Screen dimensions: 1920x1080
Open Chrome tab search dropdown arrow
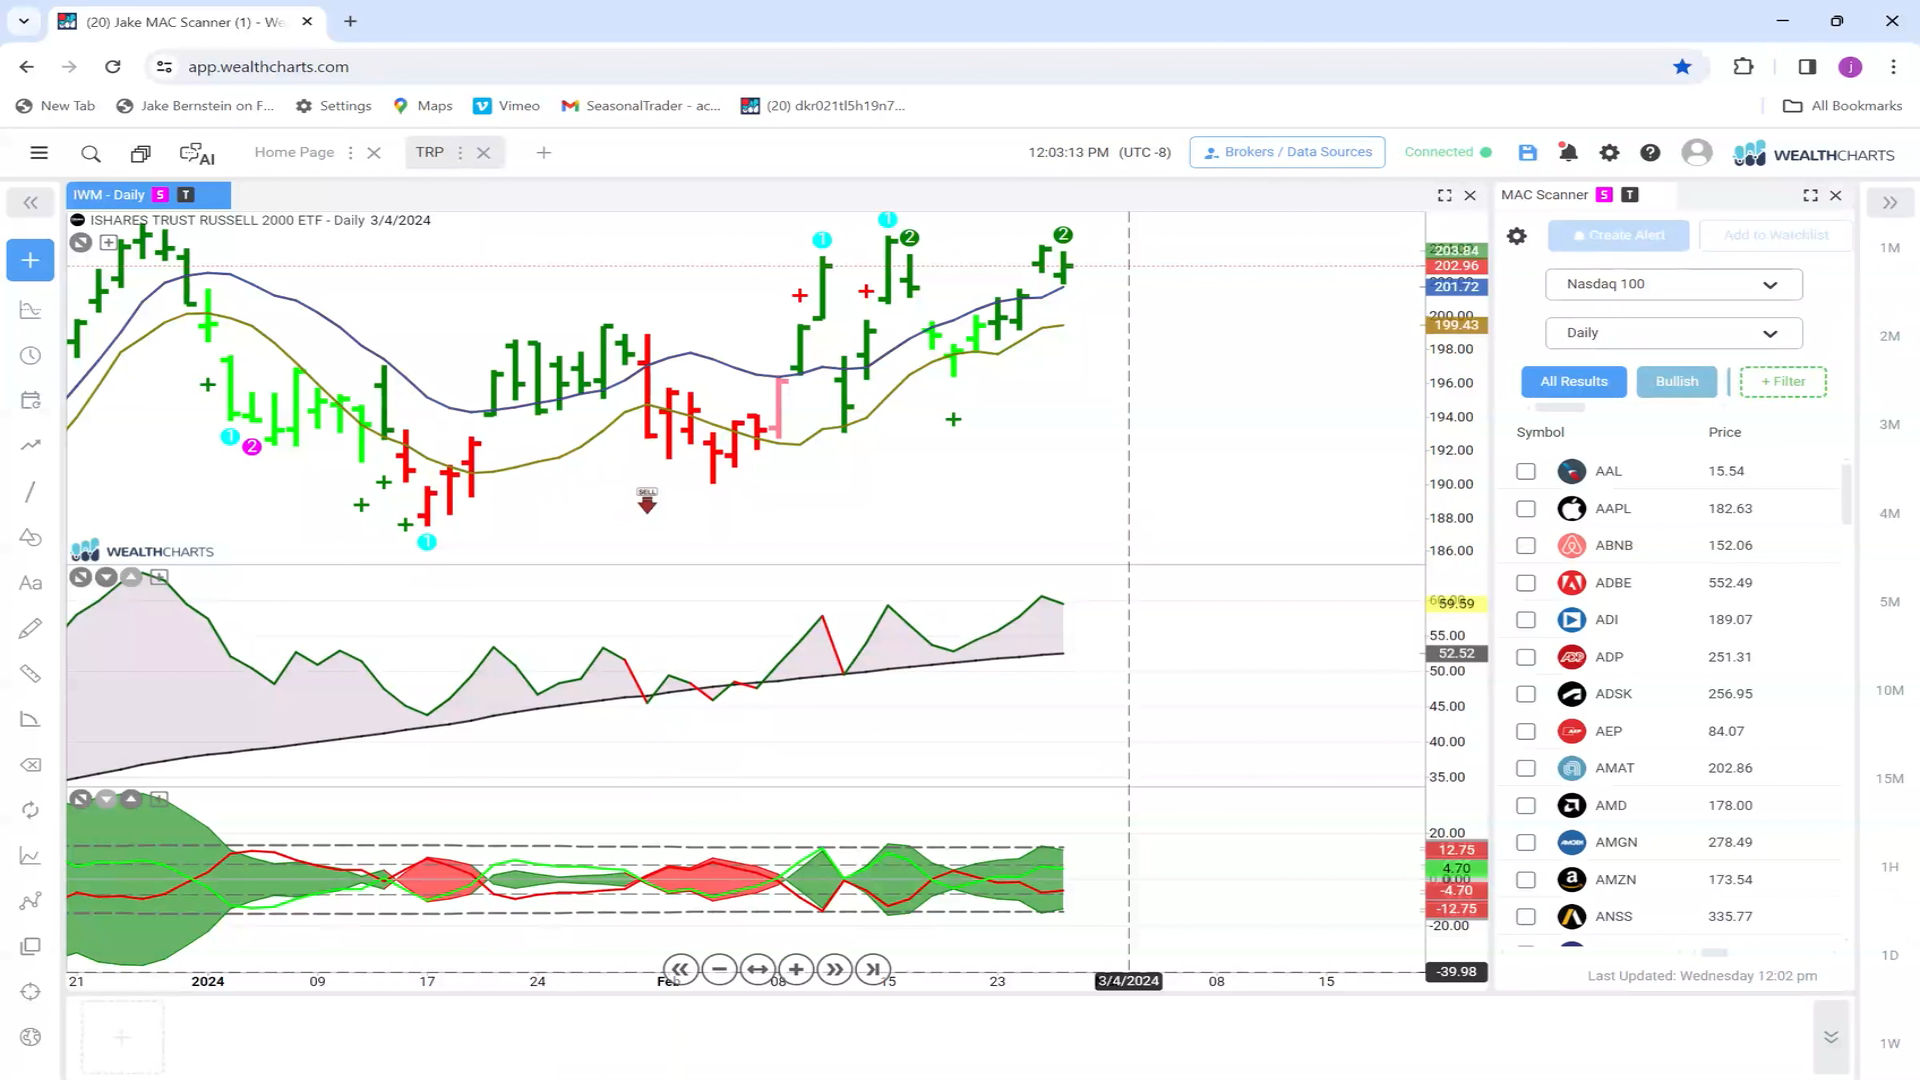point(24,21)
